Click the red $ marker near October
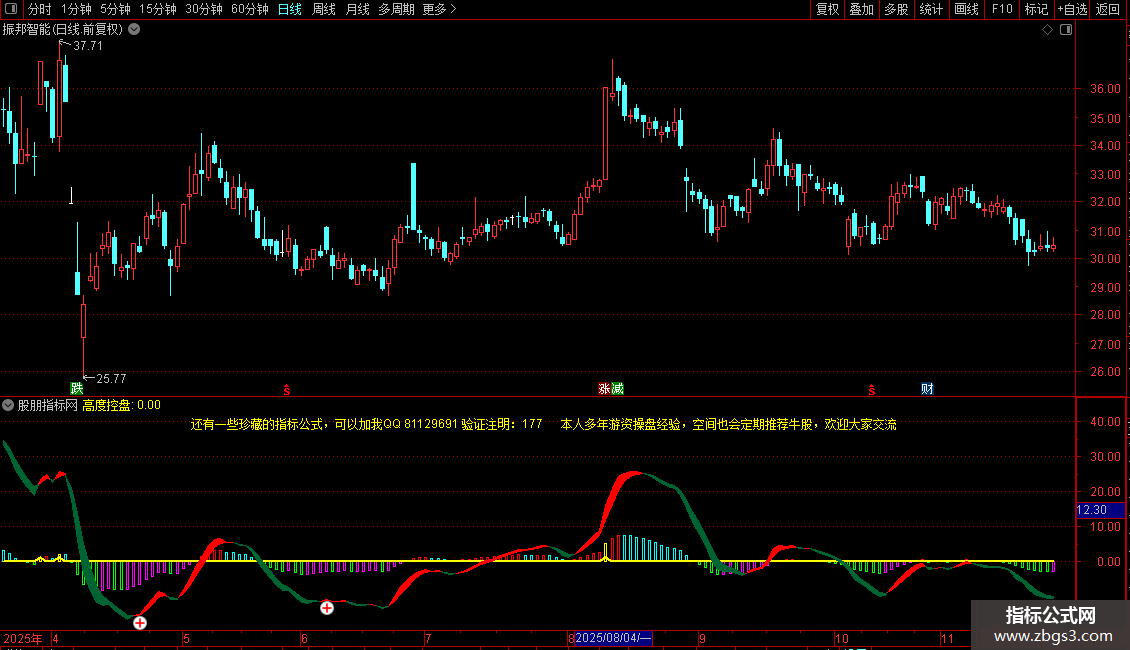Image resolution: width=1130 pixels, height=650 pixels. pyautogui.click(x=871, y=390)
